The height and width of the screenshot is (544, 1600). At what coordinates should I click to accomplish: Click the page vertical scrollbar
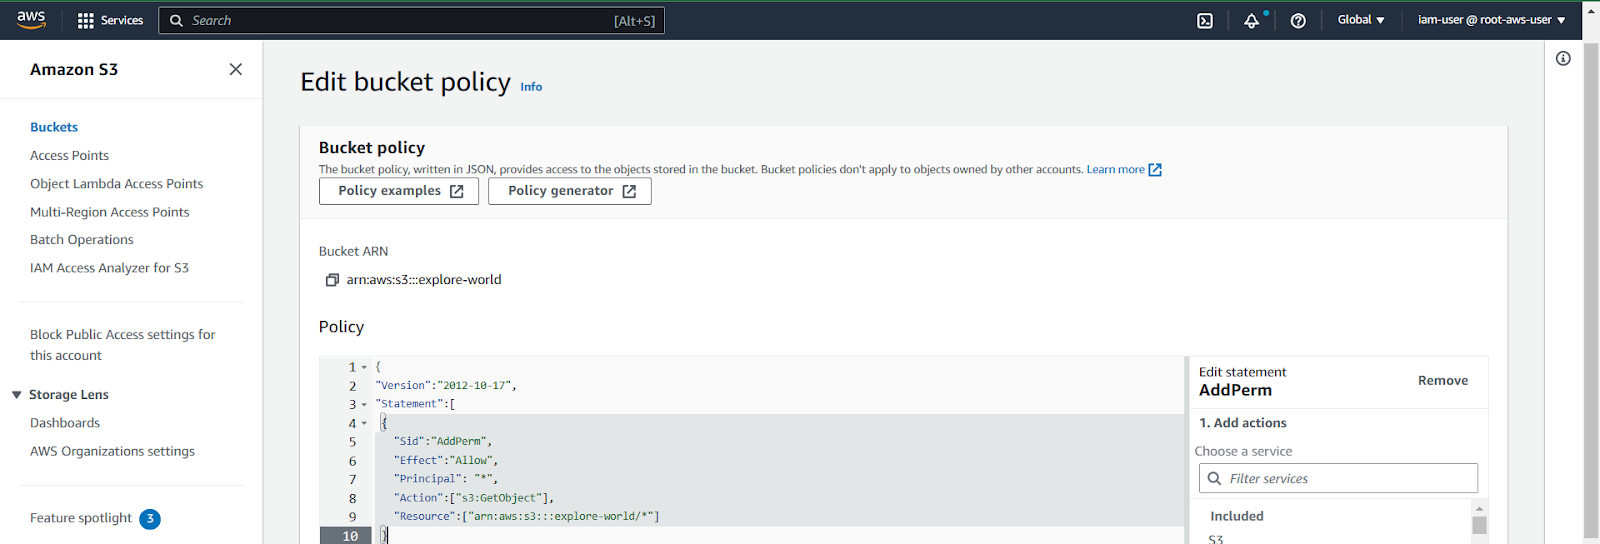pyautogui.click(x=1591, y=290)
